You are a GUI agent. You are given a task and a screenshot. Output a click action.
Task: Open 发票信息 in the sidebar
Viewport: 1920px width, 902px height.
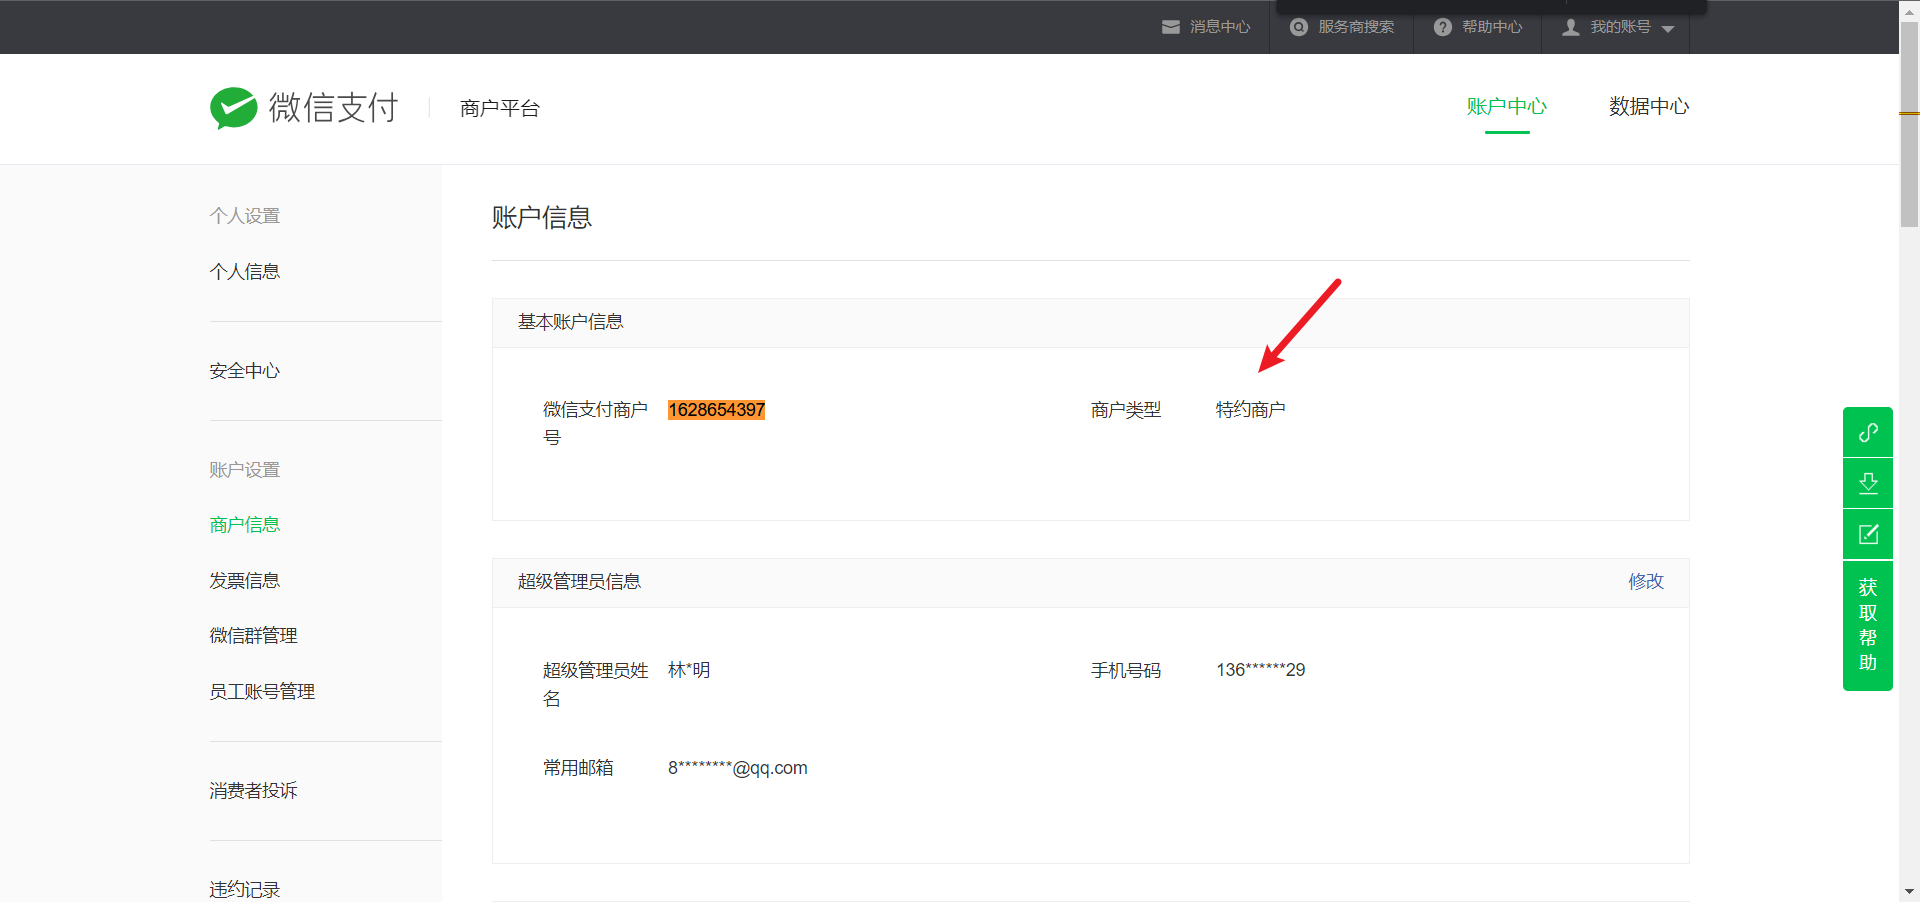(x=245, y=581)
